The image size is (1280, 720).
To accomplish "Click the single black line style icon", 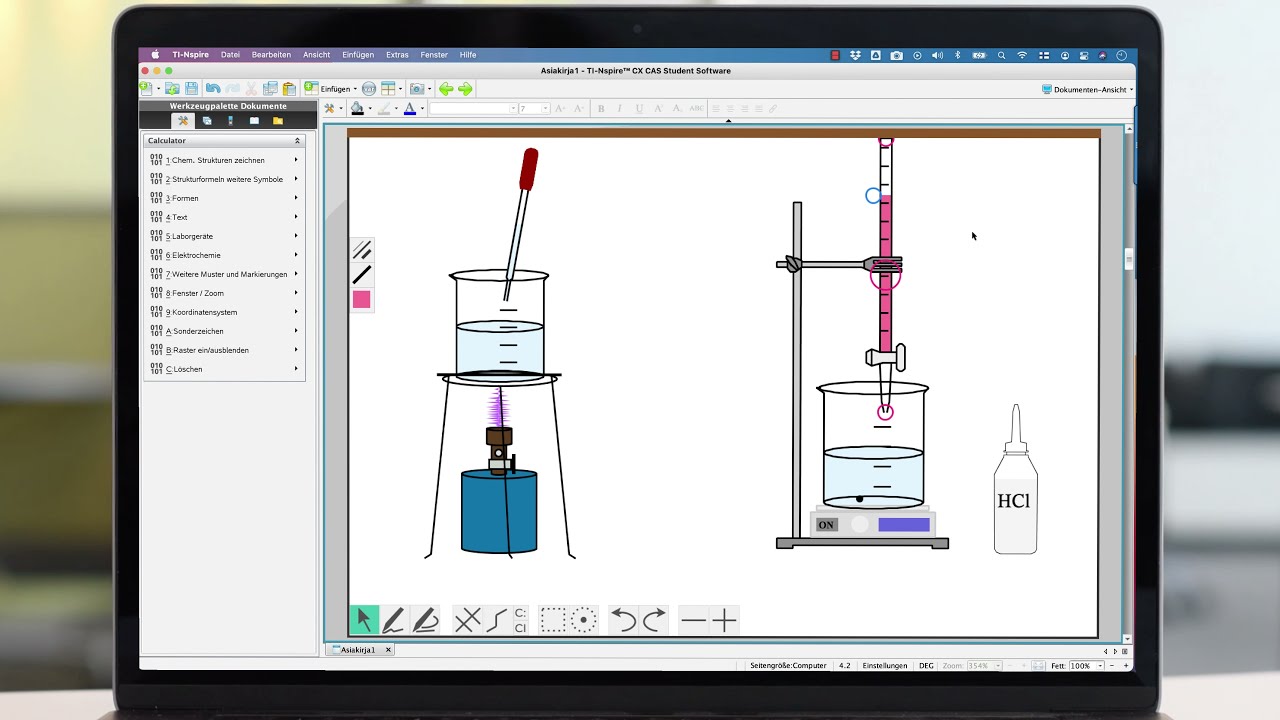I will click(x=362, y=275).
